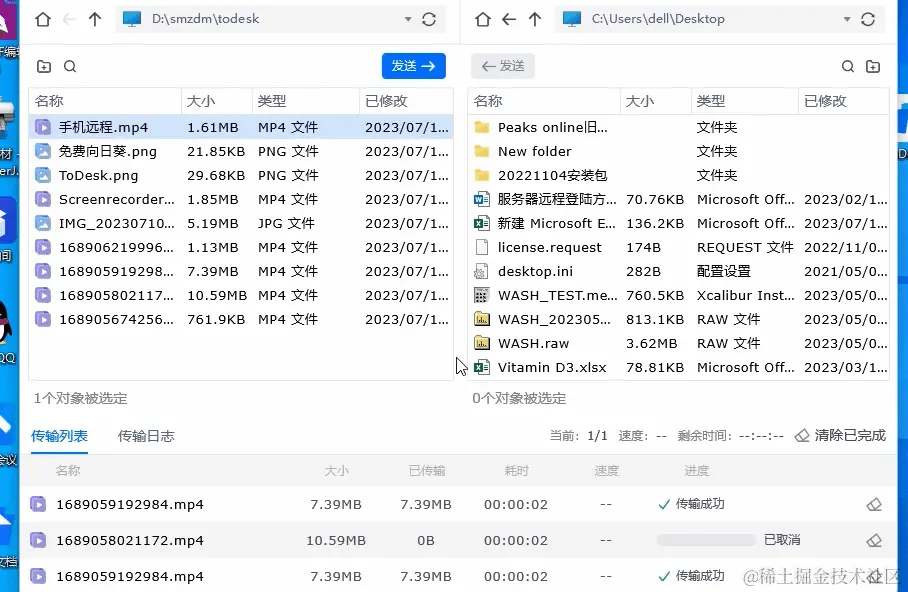
Task: Select the New folder row
Action: click(678, 151)
